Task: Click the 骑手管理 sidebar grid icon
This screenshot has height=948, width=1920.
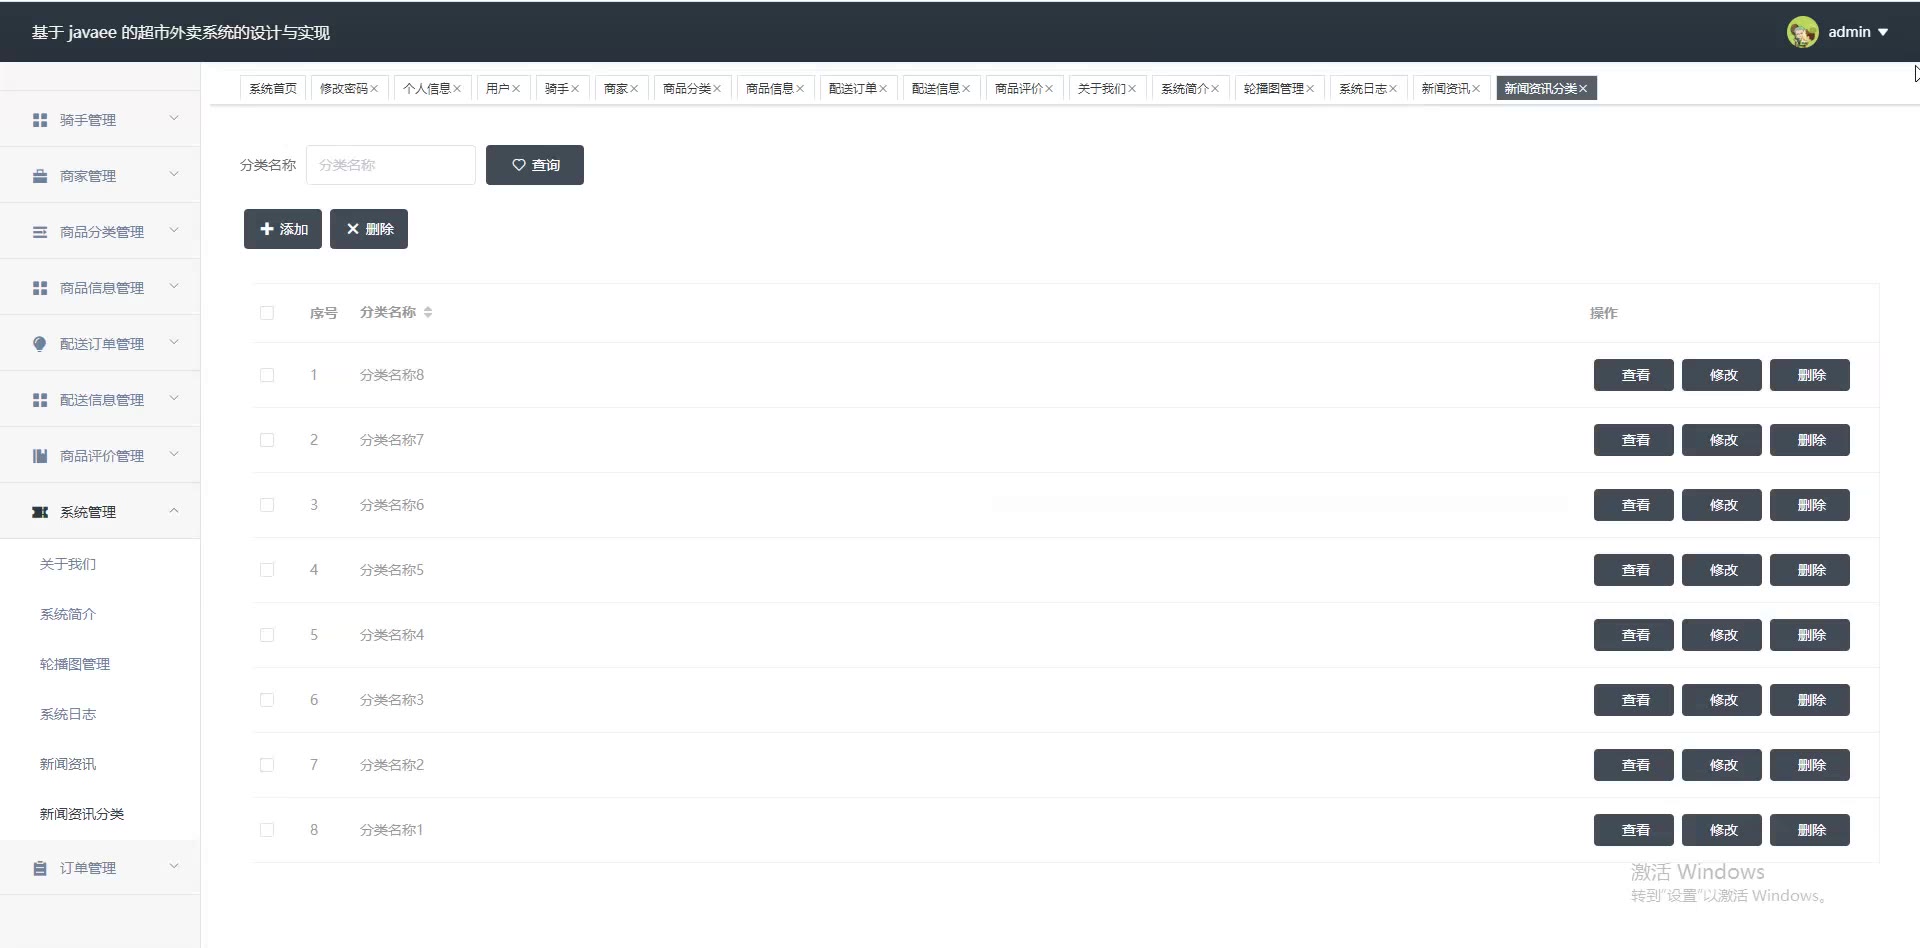Action: (40, 120)
